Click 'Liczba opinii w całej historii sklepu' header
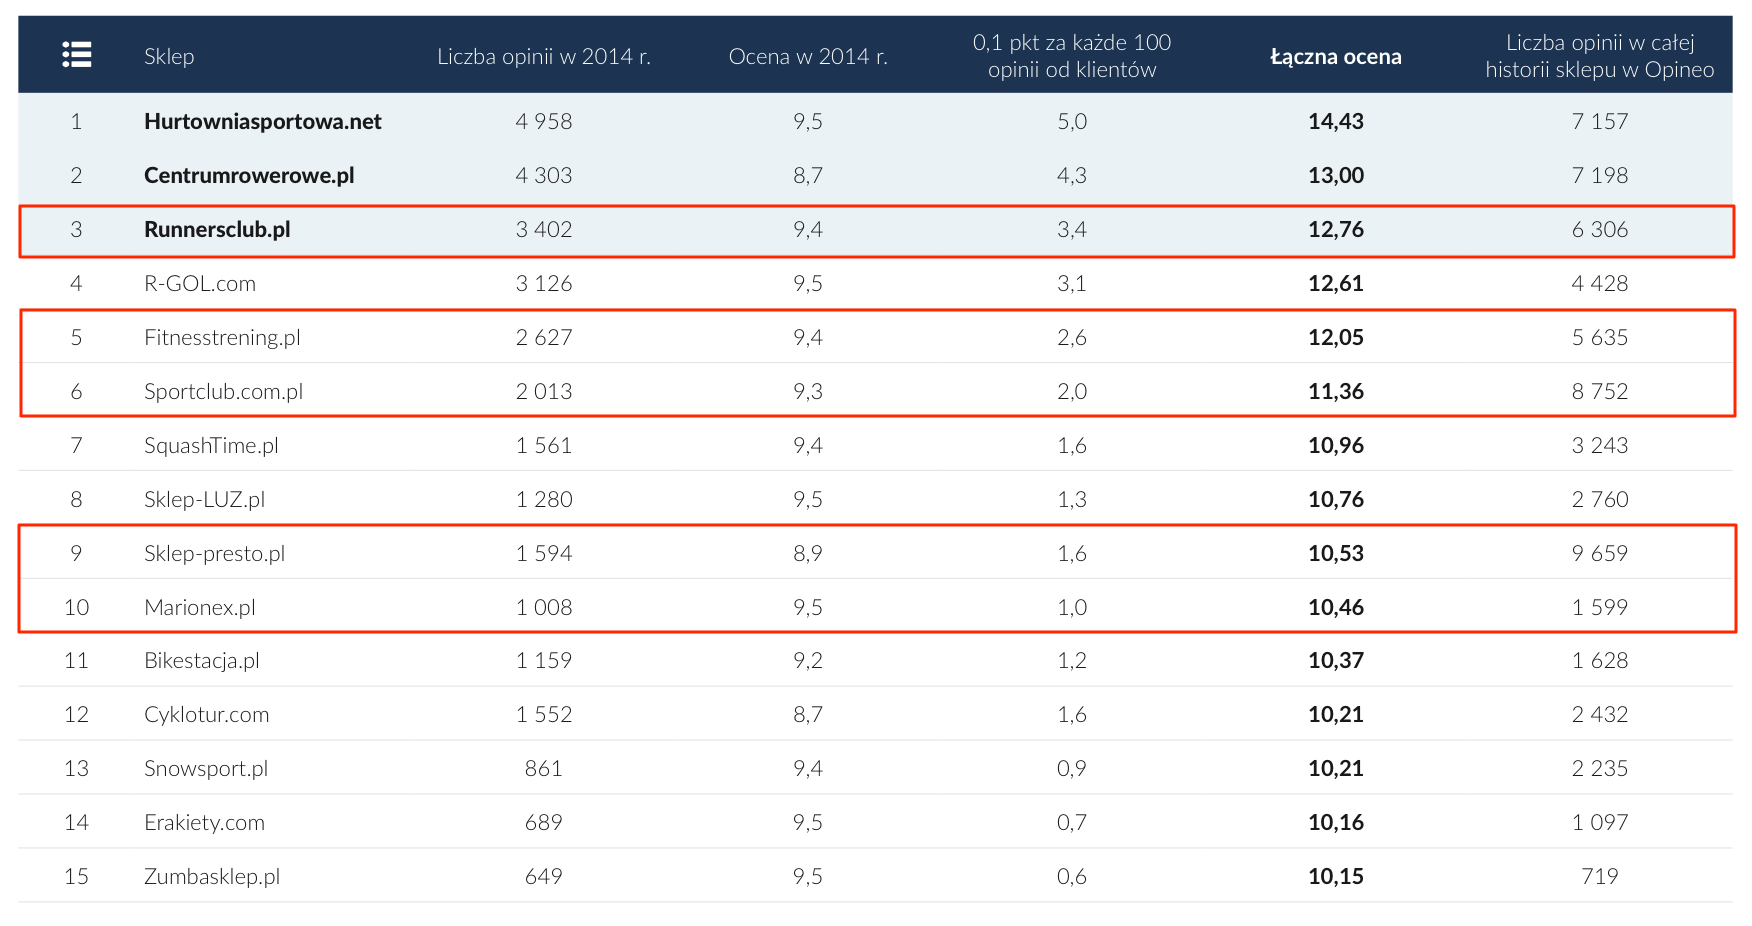Image resolution: width=1752 pixels, height=926 pixels. (x=1600, y=56)
